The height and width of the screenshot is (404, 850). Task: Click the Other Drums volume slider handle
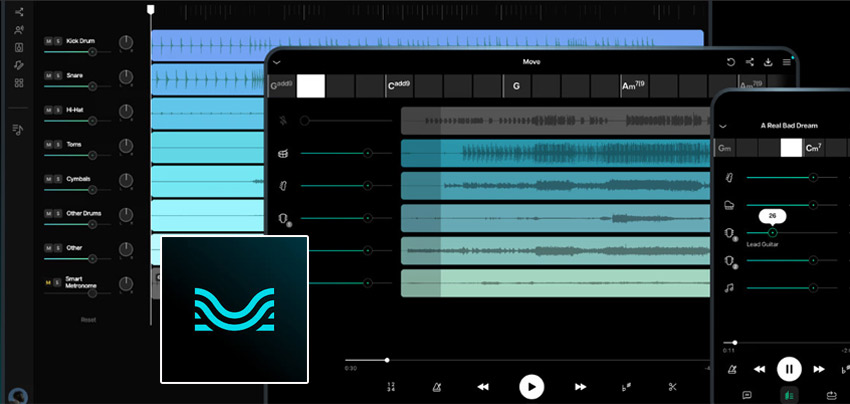click(92, 225)
